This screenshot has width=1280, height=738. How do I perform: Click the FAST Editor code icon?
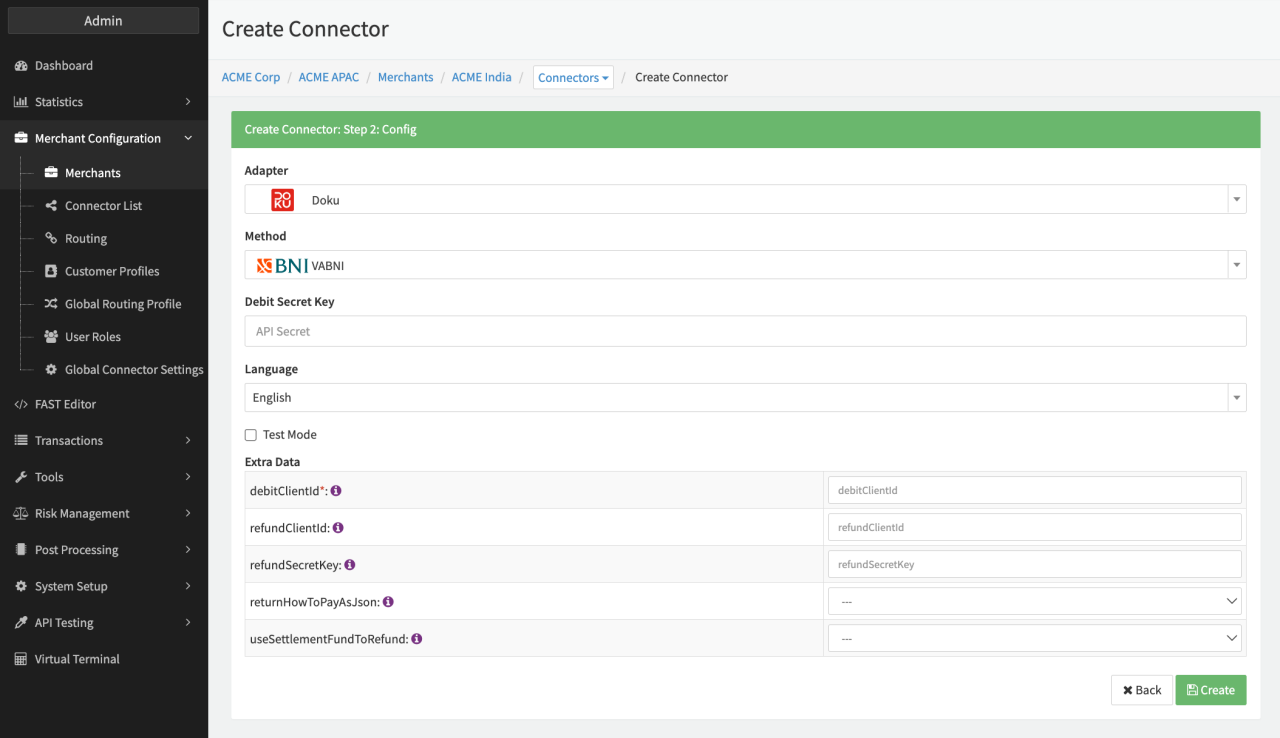point(21,405)
